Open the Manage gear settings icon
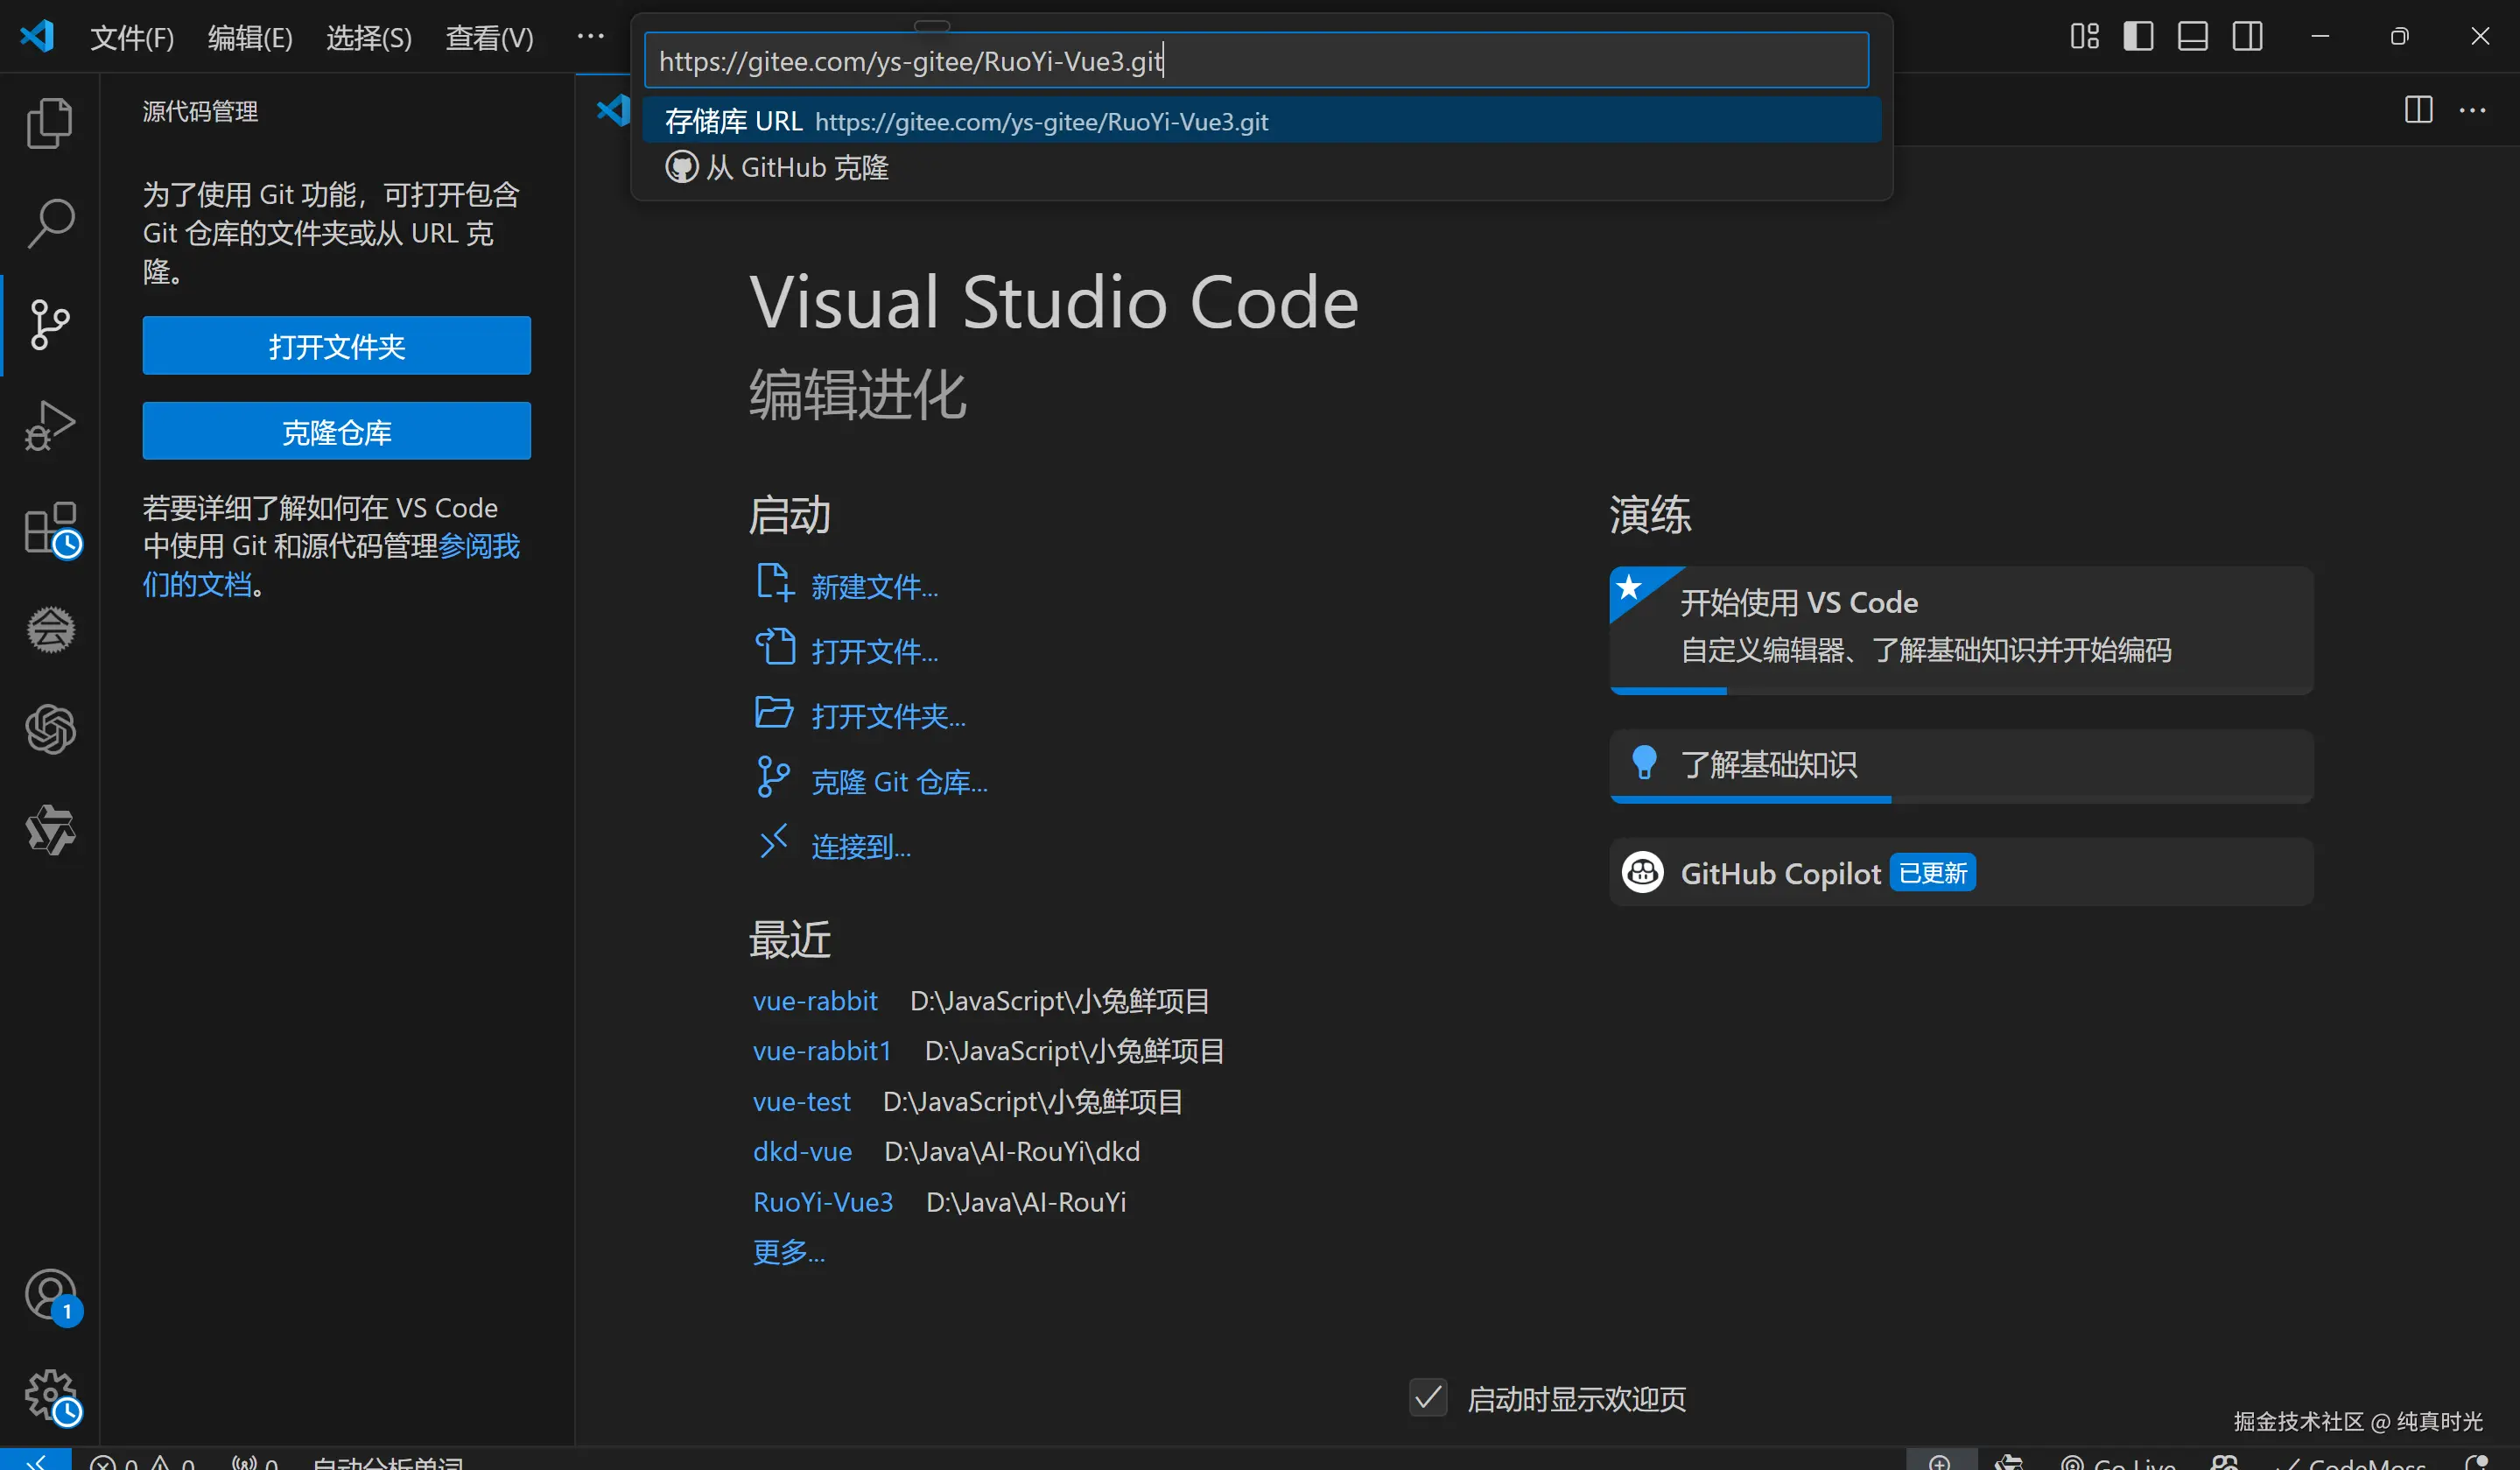Screen dimensions: 2520x1470 click(x=49, y=1394)
